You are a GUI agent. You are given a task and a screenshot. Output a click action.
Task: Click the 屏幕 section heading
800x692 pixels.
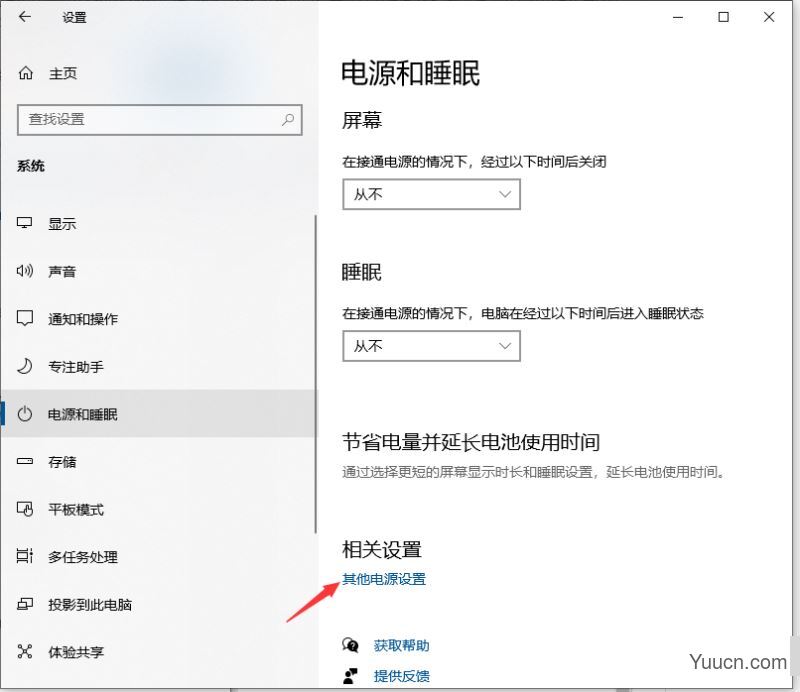pos(362,120)
